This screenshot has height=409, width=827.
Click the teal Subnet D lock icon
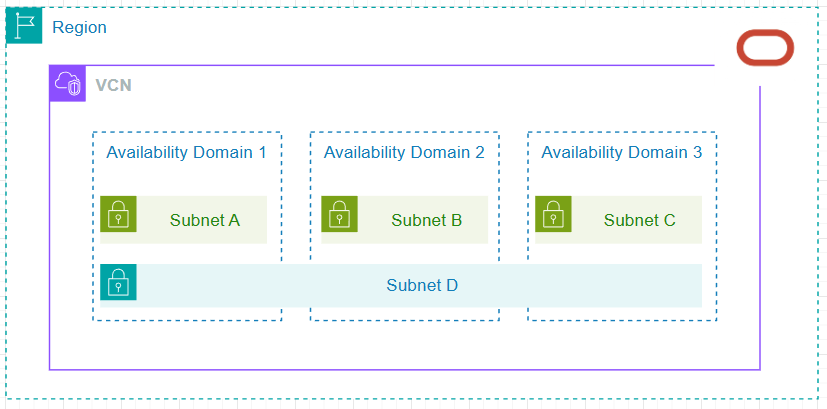pyautogui.click(x=118, y=283)
